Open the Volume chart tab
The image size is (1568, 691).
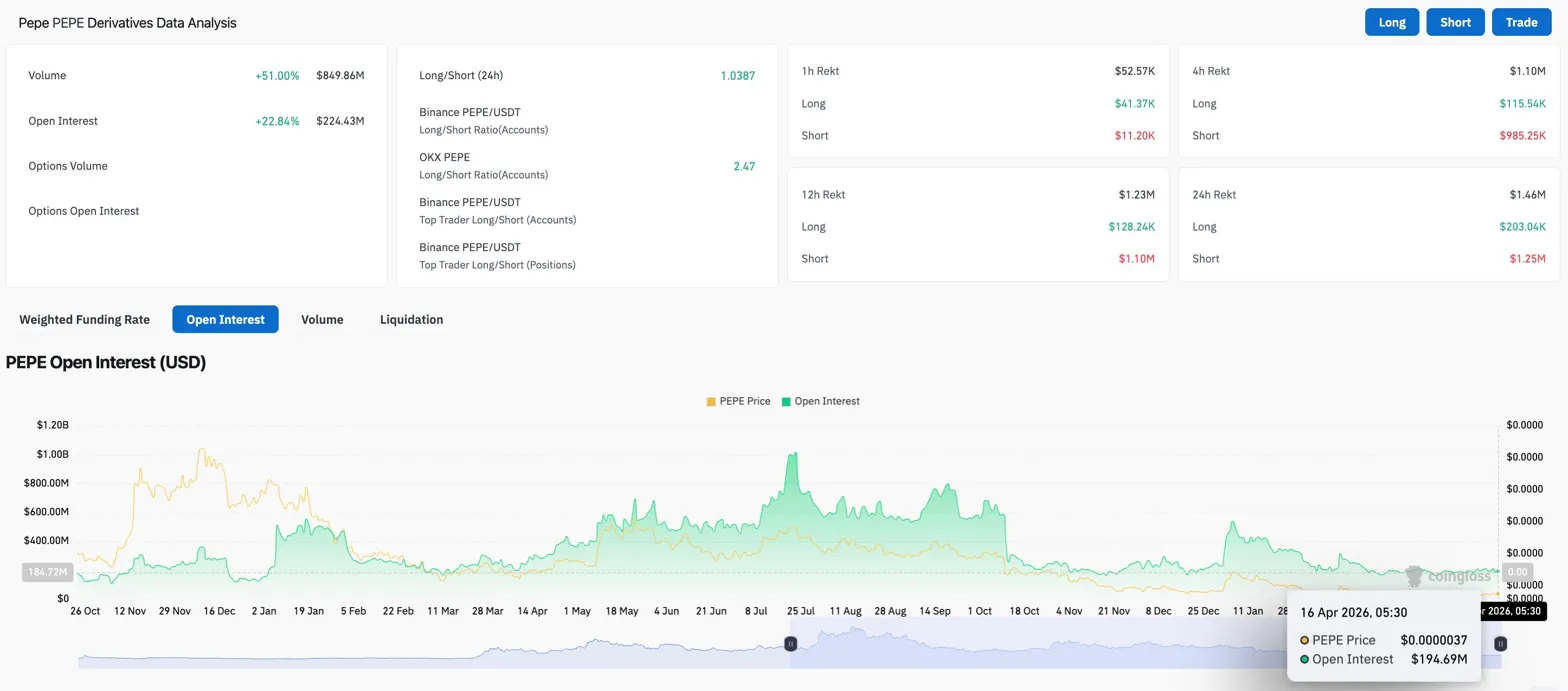(x=322, y=320)
